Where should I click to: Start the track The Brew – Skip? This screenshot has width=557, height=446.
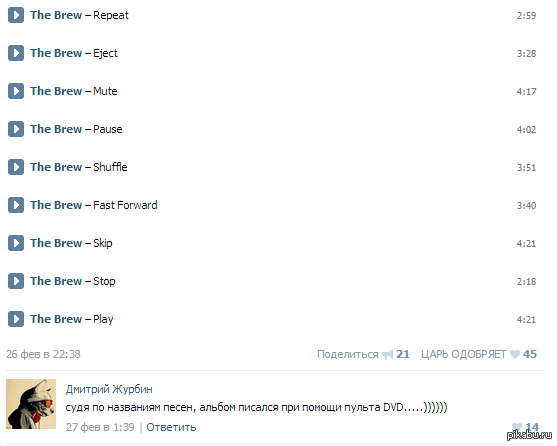[x=16, y=243]
